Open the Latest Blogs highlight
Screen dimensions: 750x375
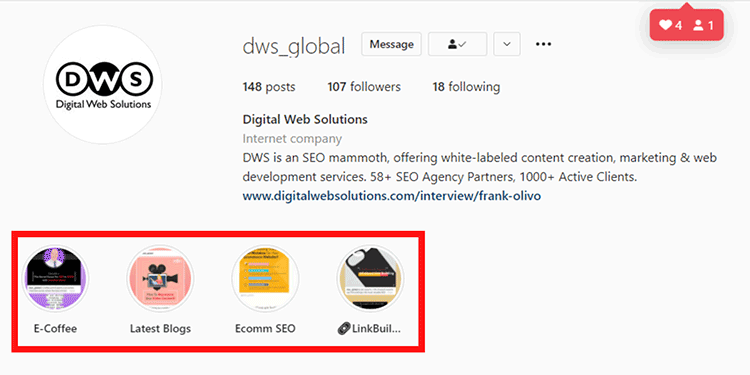(160, 278)
